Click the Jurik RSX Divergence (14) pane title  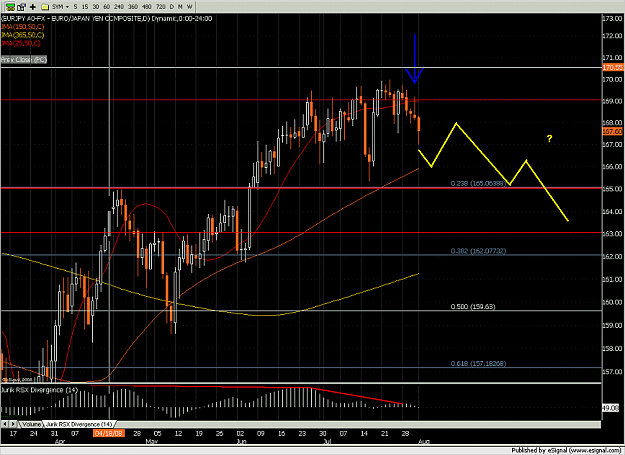[x=39, y=390]
